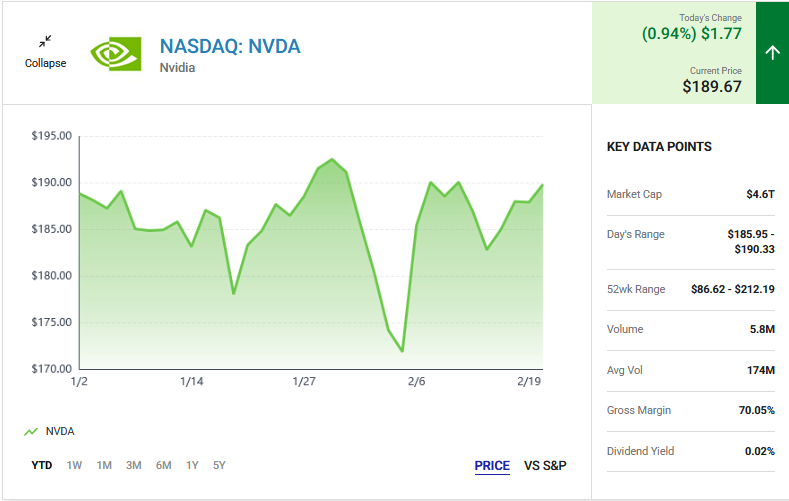Select the 1Y time range

192,465
